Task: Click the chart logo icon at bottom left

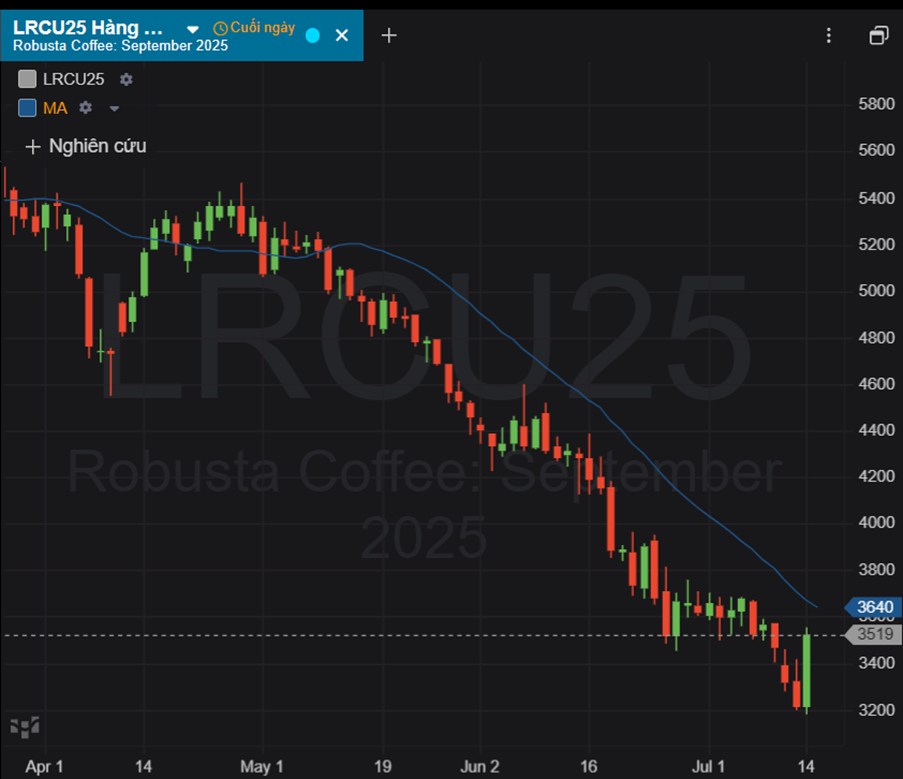Action: pos(25,727)
